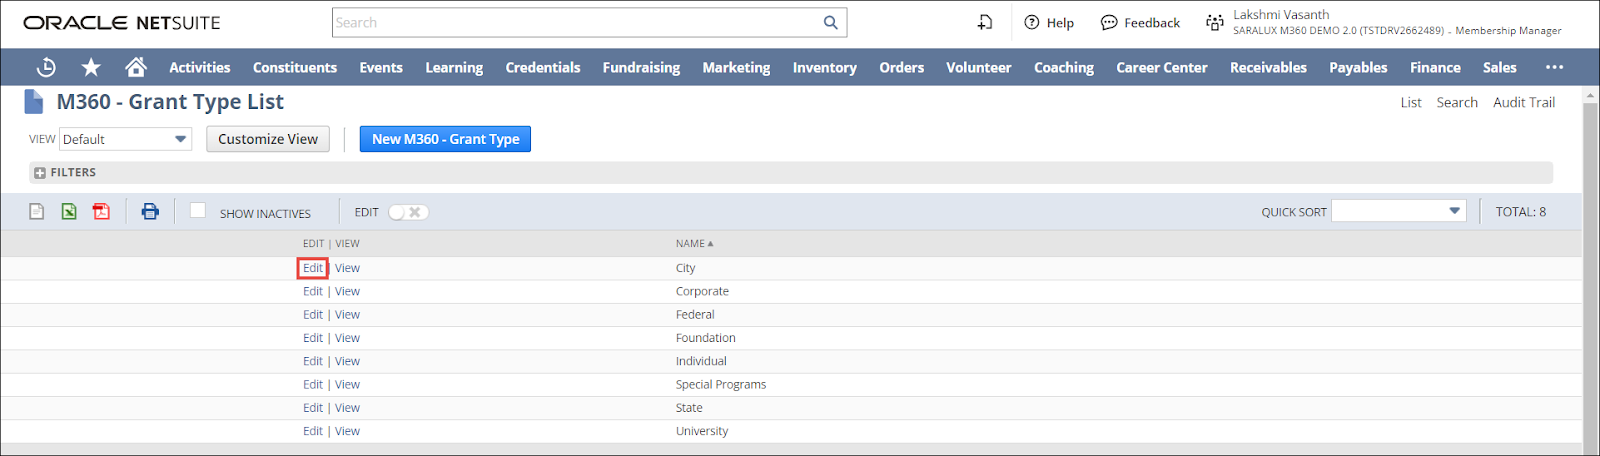Screen dimensions: 1600x456
Task: Go to Home via house icon
Action: (136, 67)
